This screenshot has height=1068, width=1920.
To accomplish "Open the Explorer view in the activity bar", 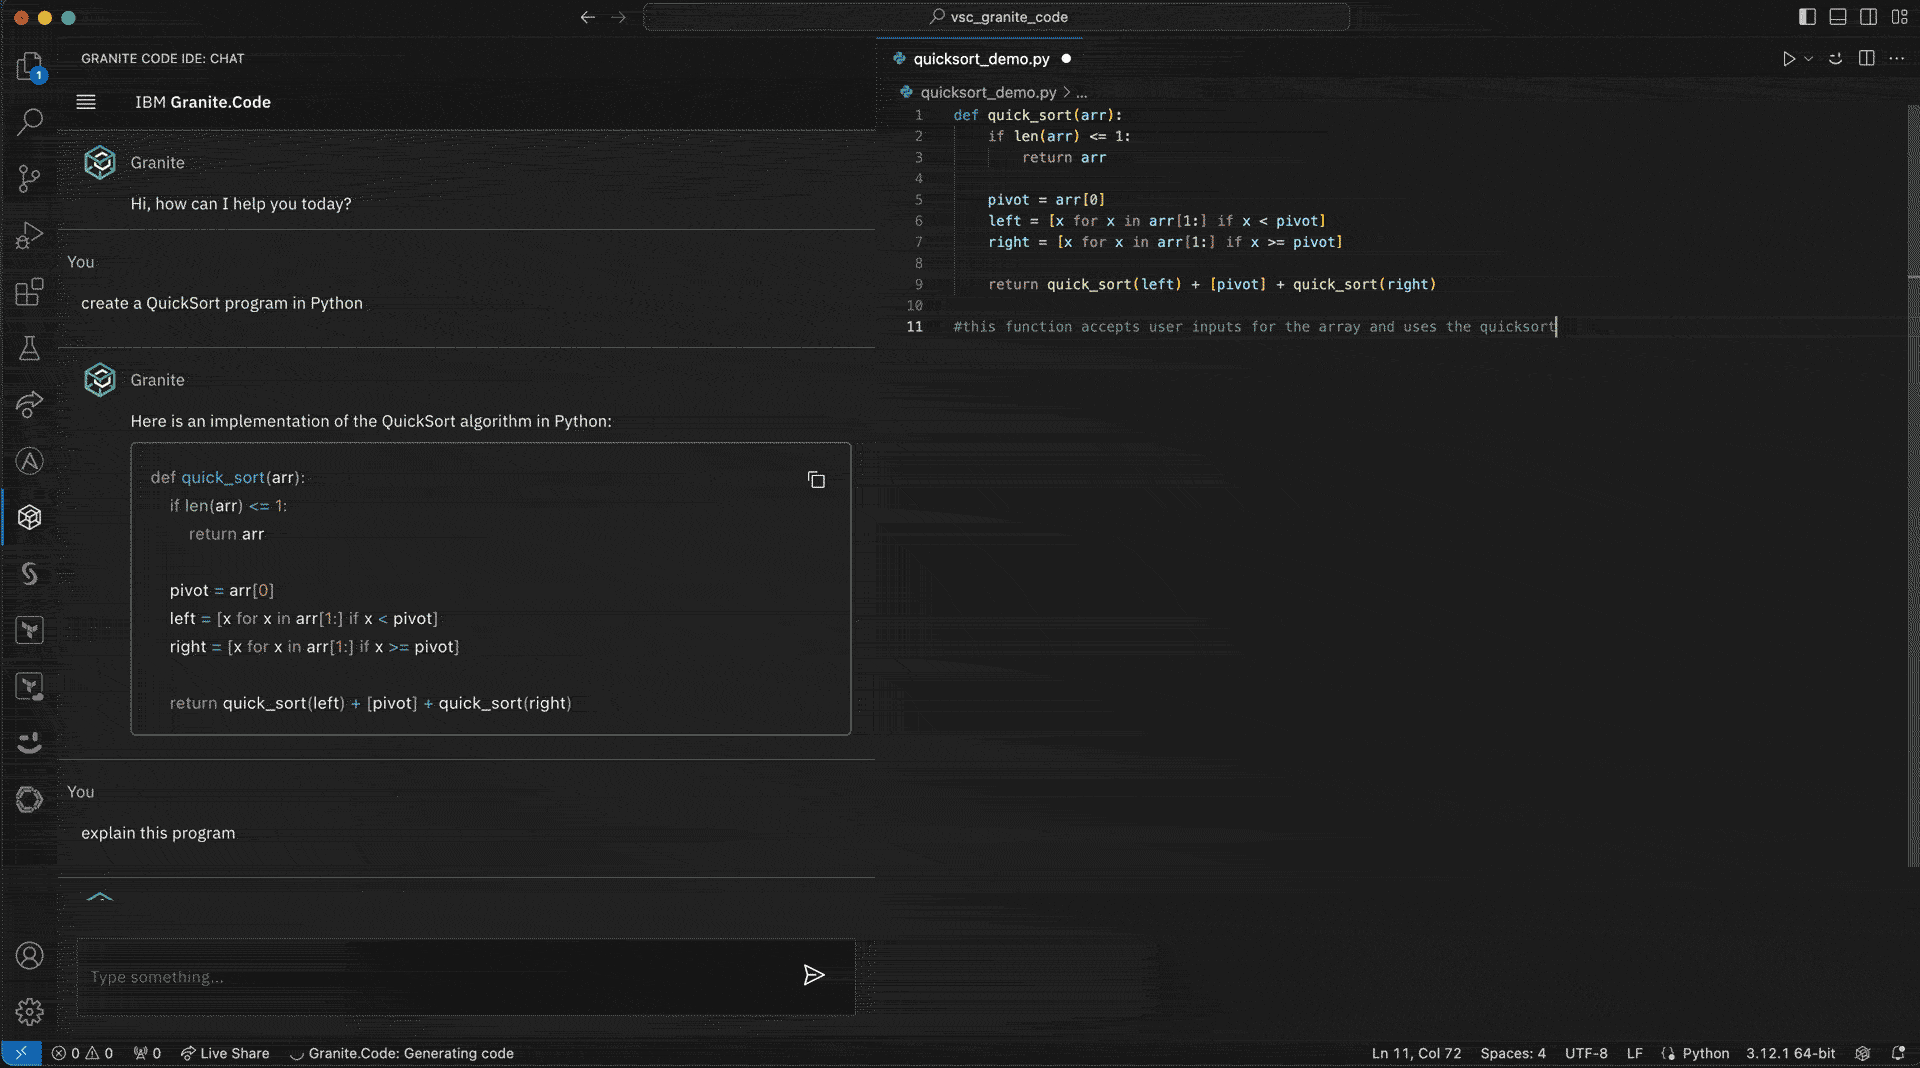I will 29,65.
